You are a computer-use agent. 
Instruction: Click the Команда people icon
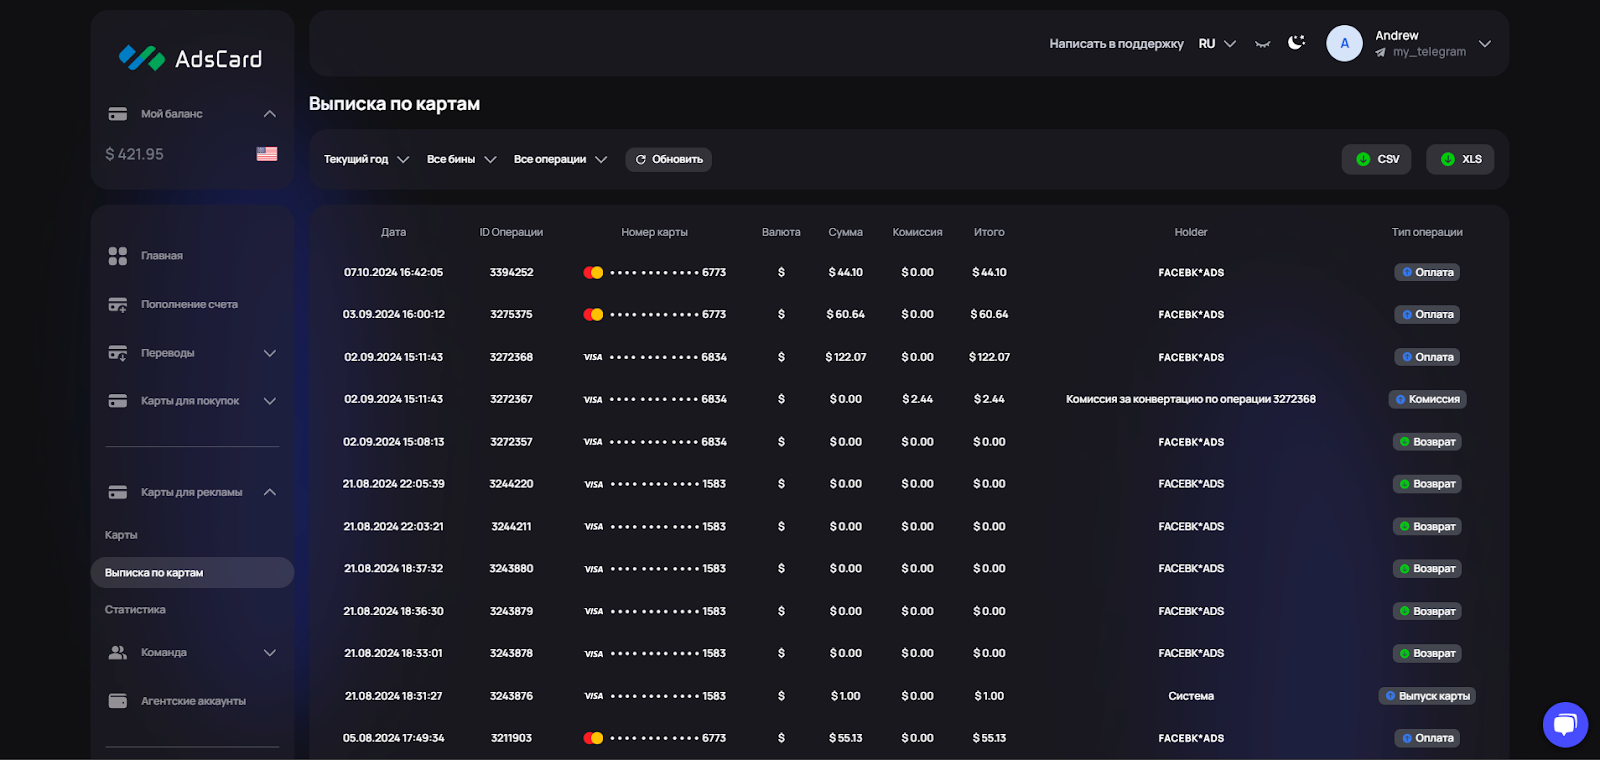[x=117, y=652]
